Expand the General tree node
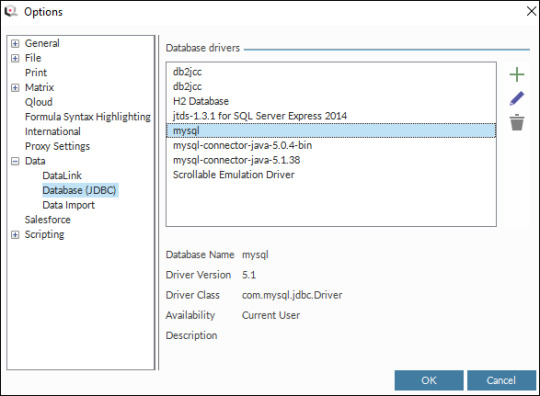This screenshot has width=540, height=396. (15, 43)
